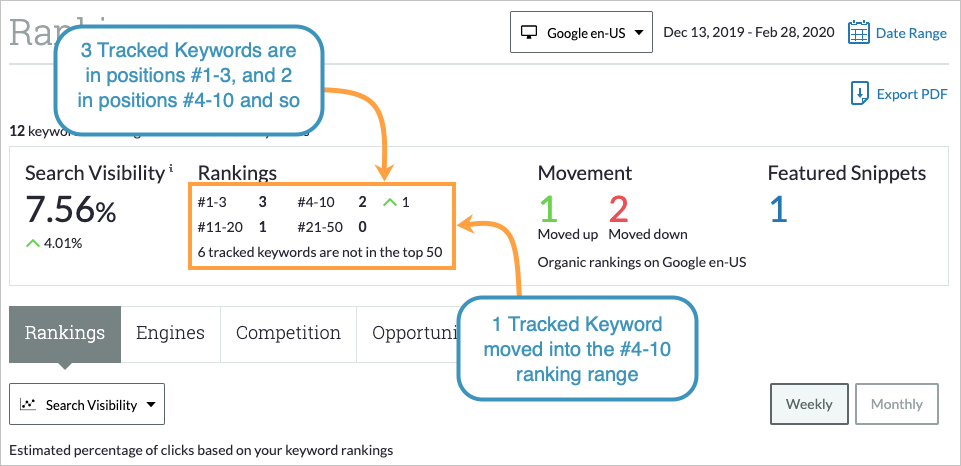The width and height of the screenshot is (961, 466).
Task: Click the red Moved down count
Action: tap(618, 209)
